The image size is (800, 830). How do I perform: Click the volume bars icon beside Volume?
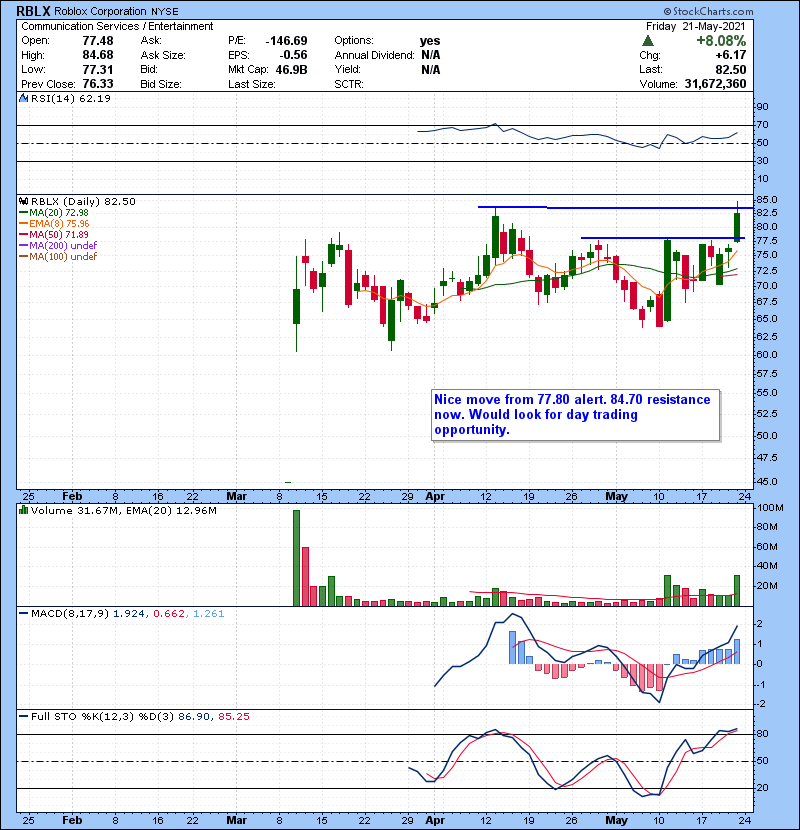pos(24,510)
